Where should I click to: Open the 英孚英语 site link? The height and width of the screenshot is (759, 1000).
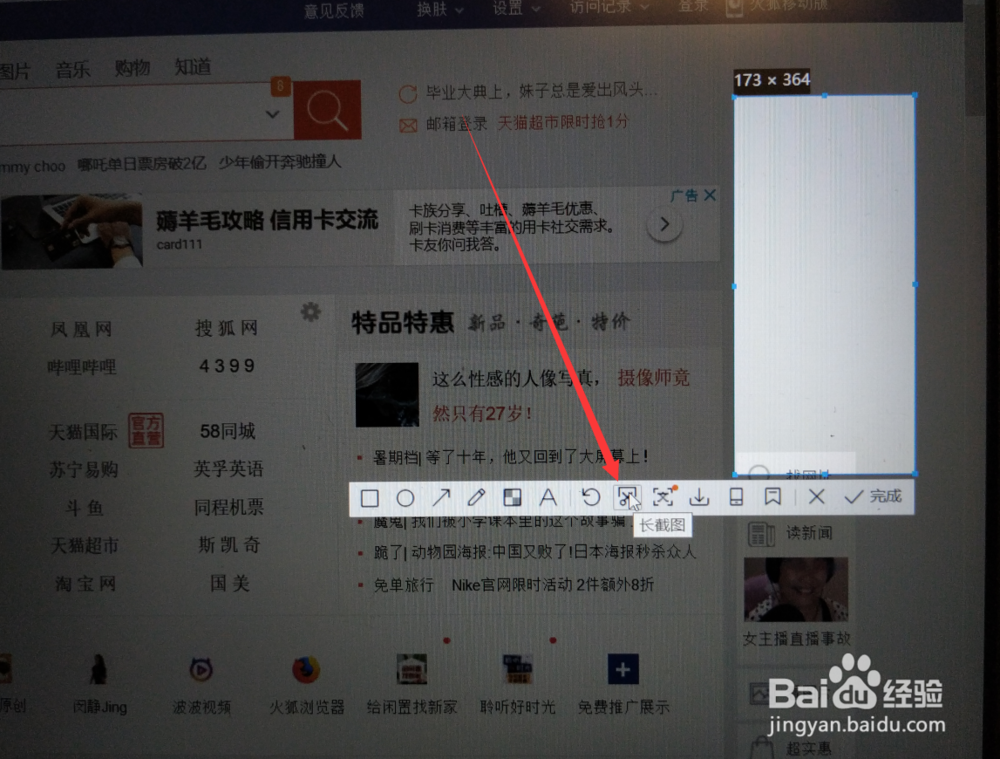[228, 469]
